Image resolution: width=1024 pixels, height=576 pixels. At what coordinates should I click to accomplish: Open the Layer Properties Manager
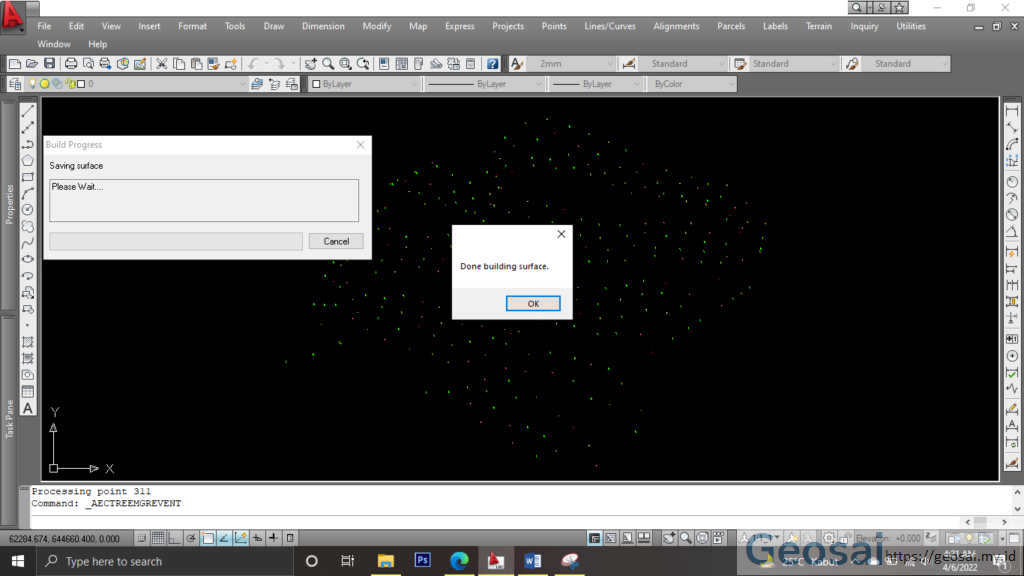click(15, 84)
